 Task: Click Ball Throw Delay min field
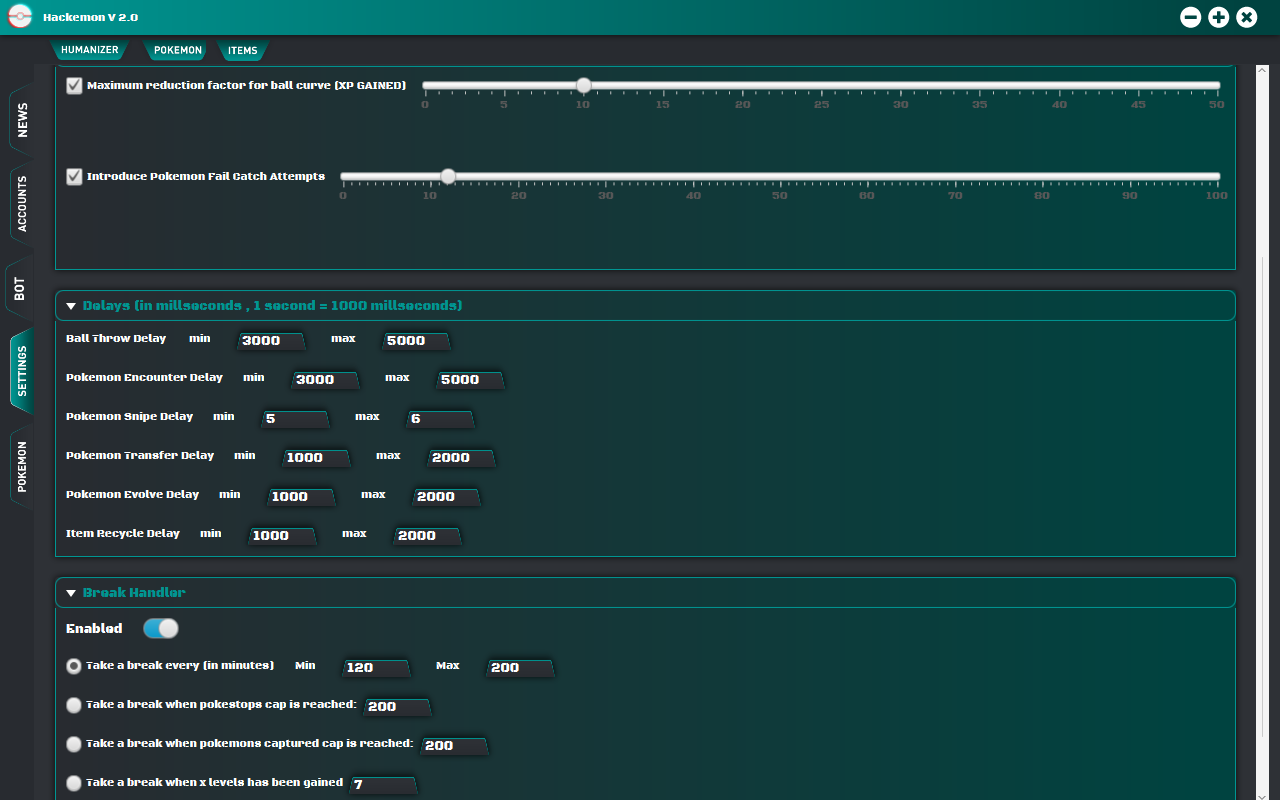272,341
